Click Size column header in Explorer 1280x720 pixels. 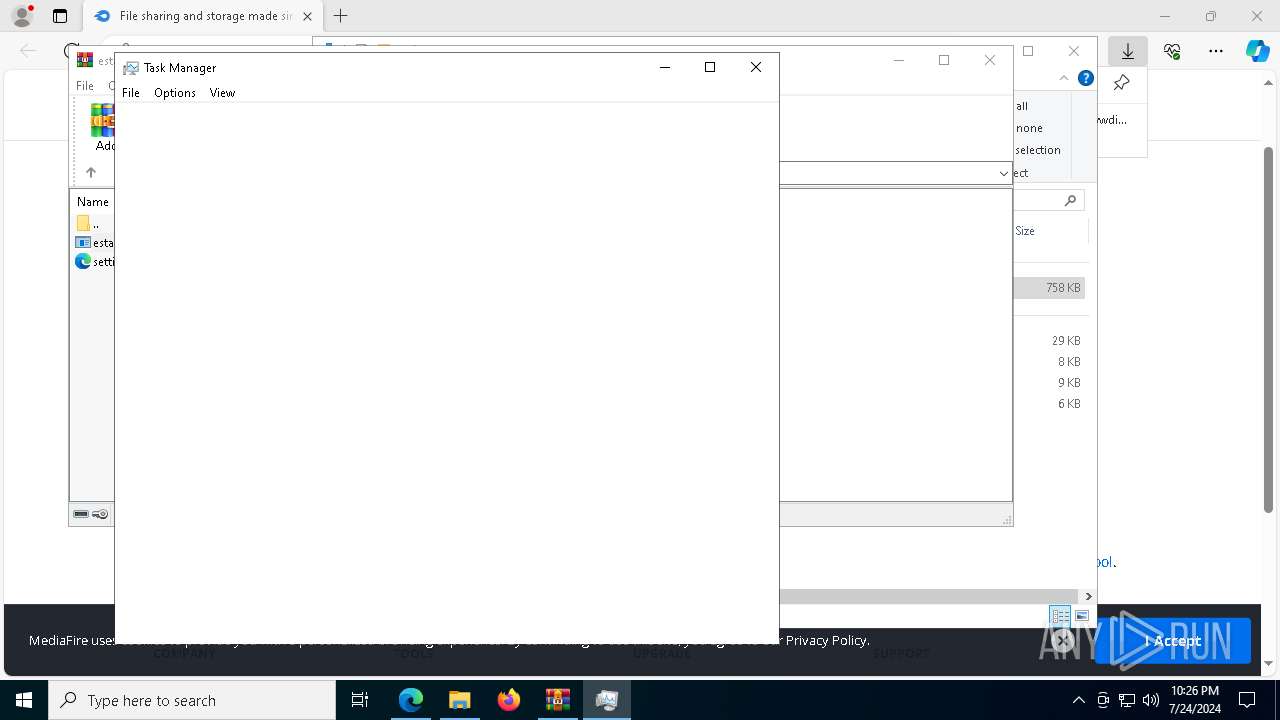pyautogui.click(x=1025, y=231)
